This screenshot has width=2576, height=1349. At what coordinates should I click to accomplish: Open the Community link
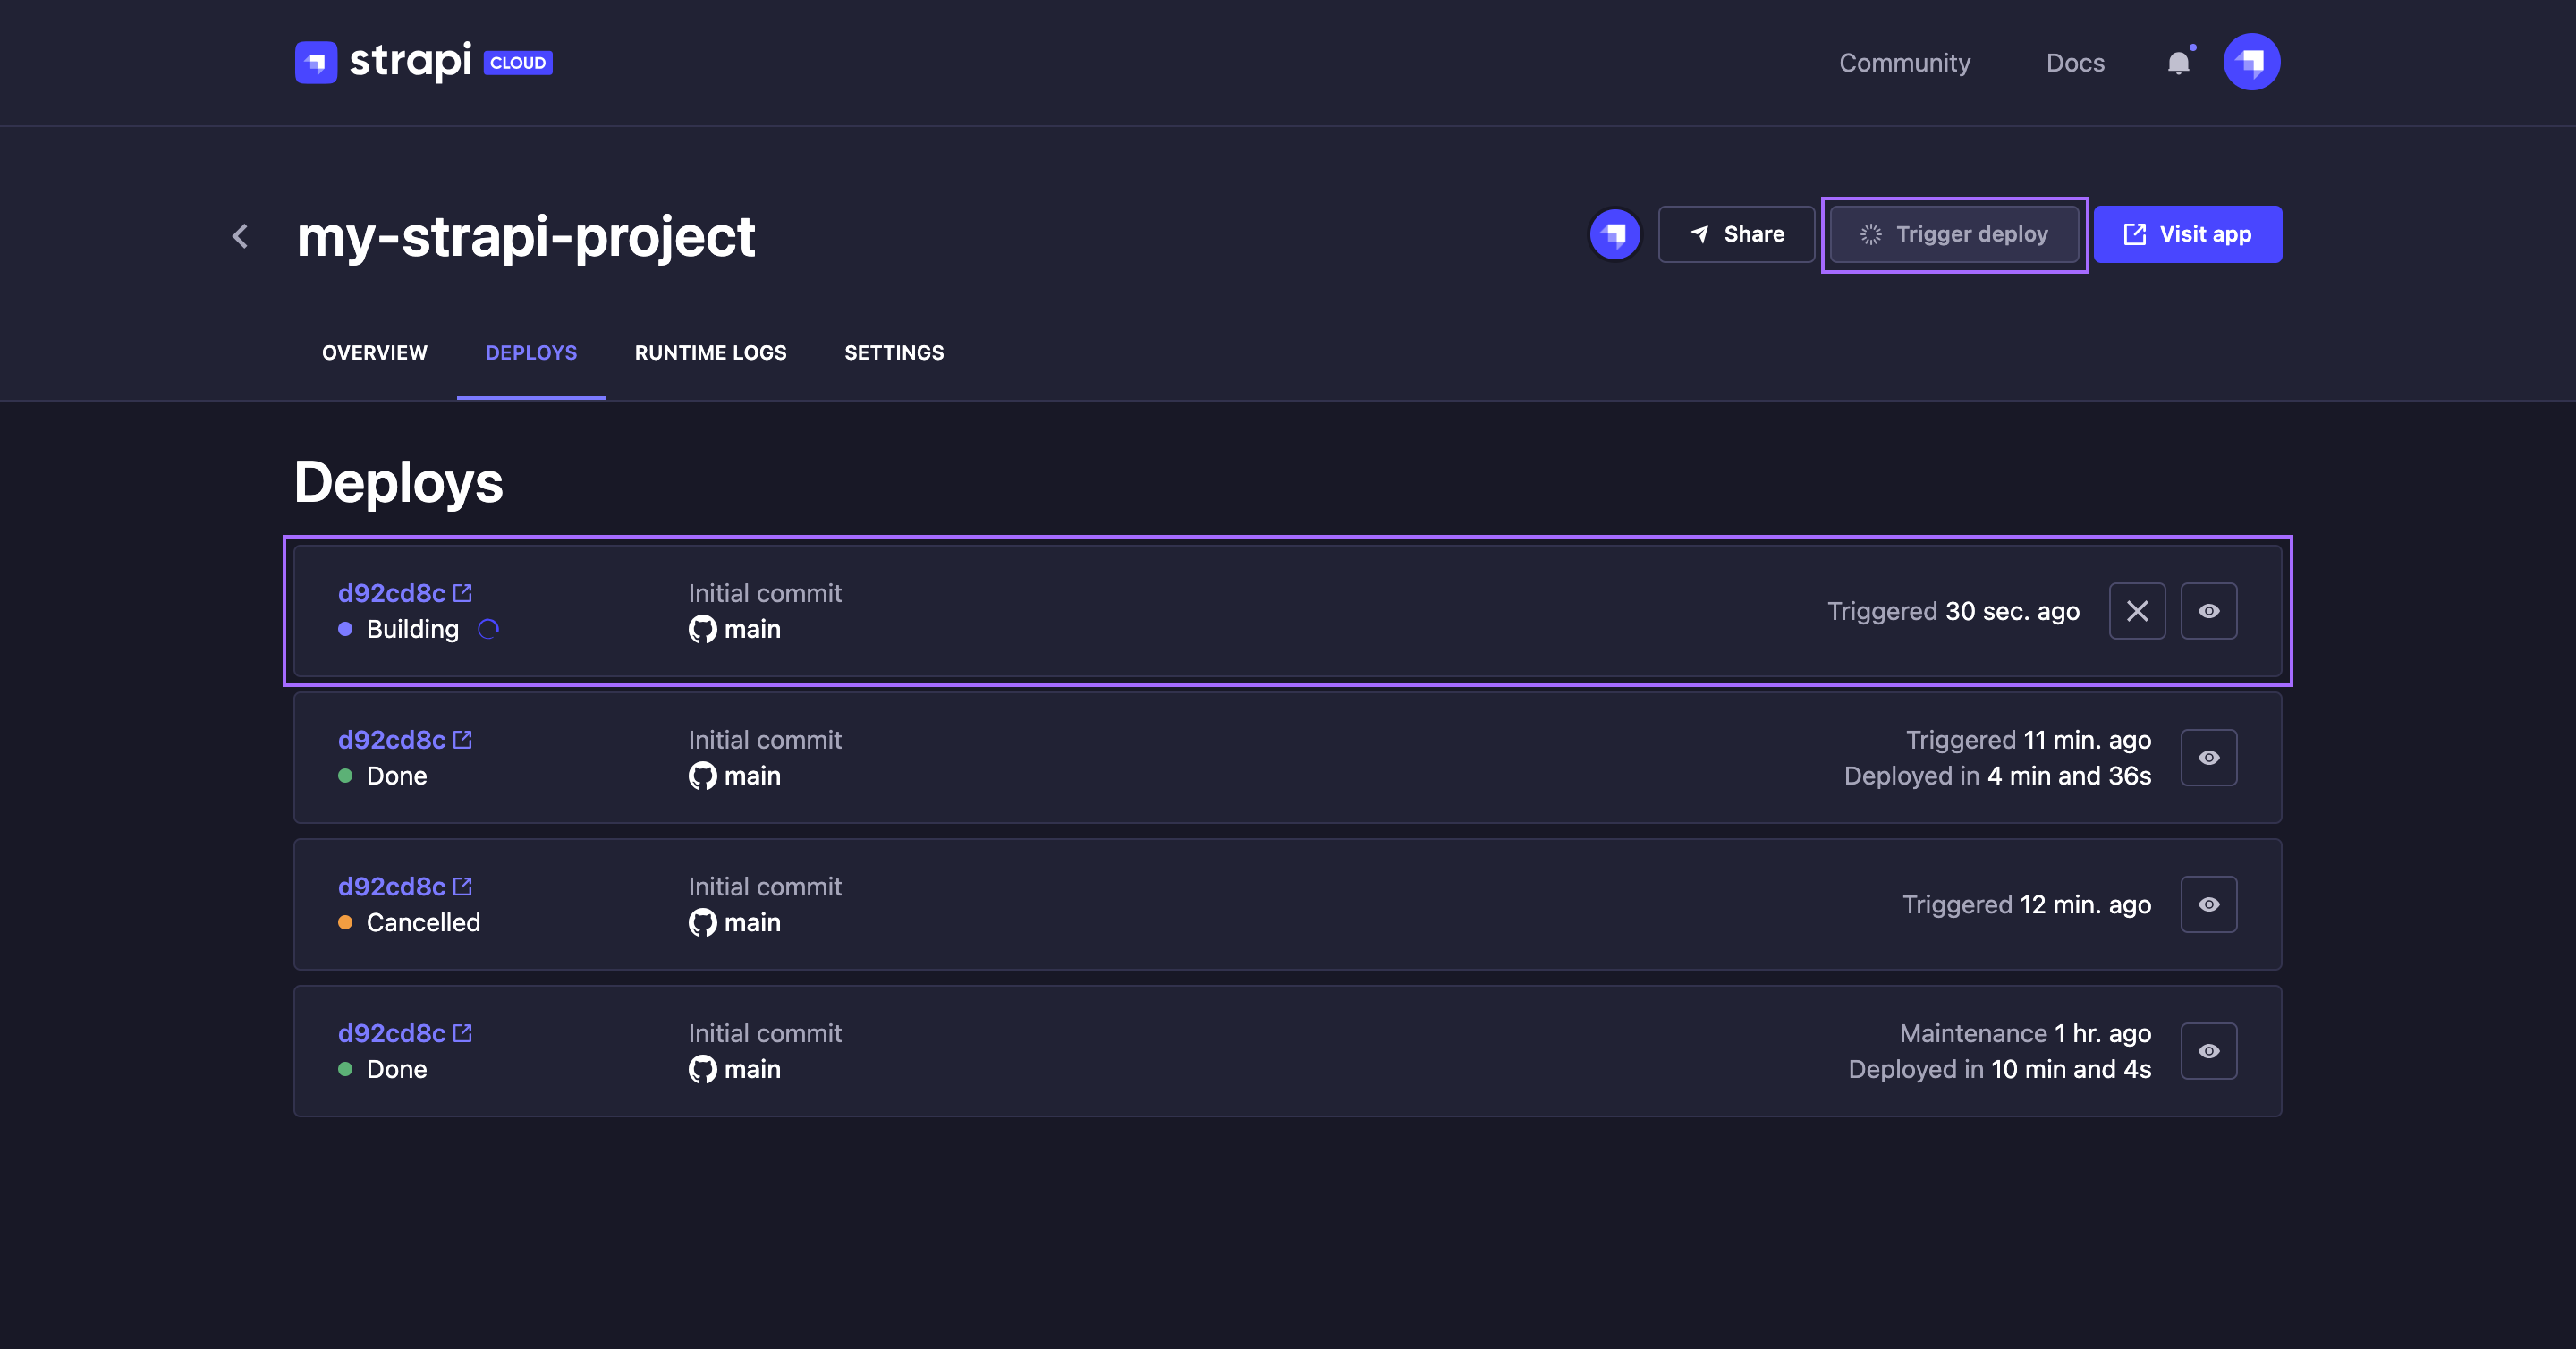[x=1904, y=63]
